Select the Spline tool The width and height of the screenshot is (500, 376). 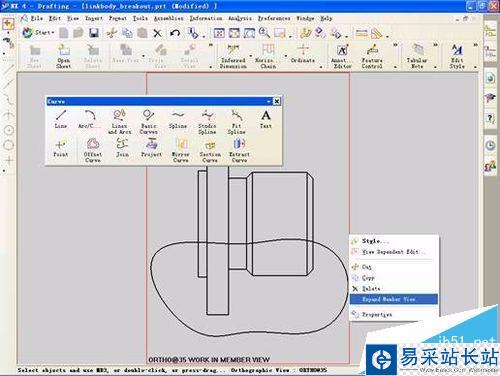(x=178, y=119)
